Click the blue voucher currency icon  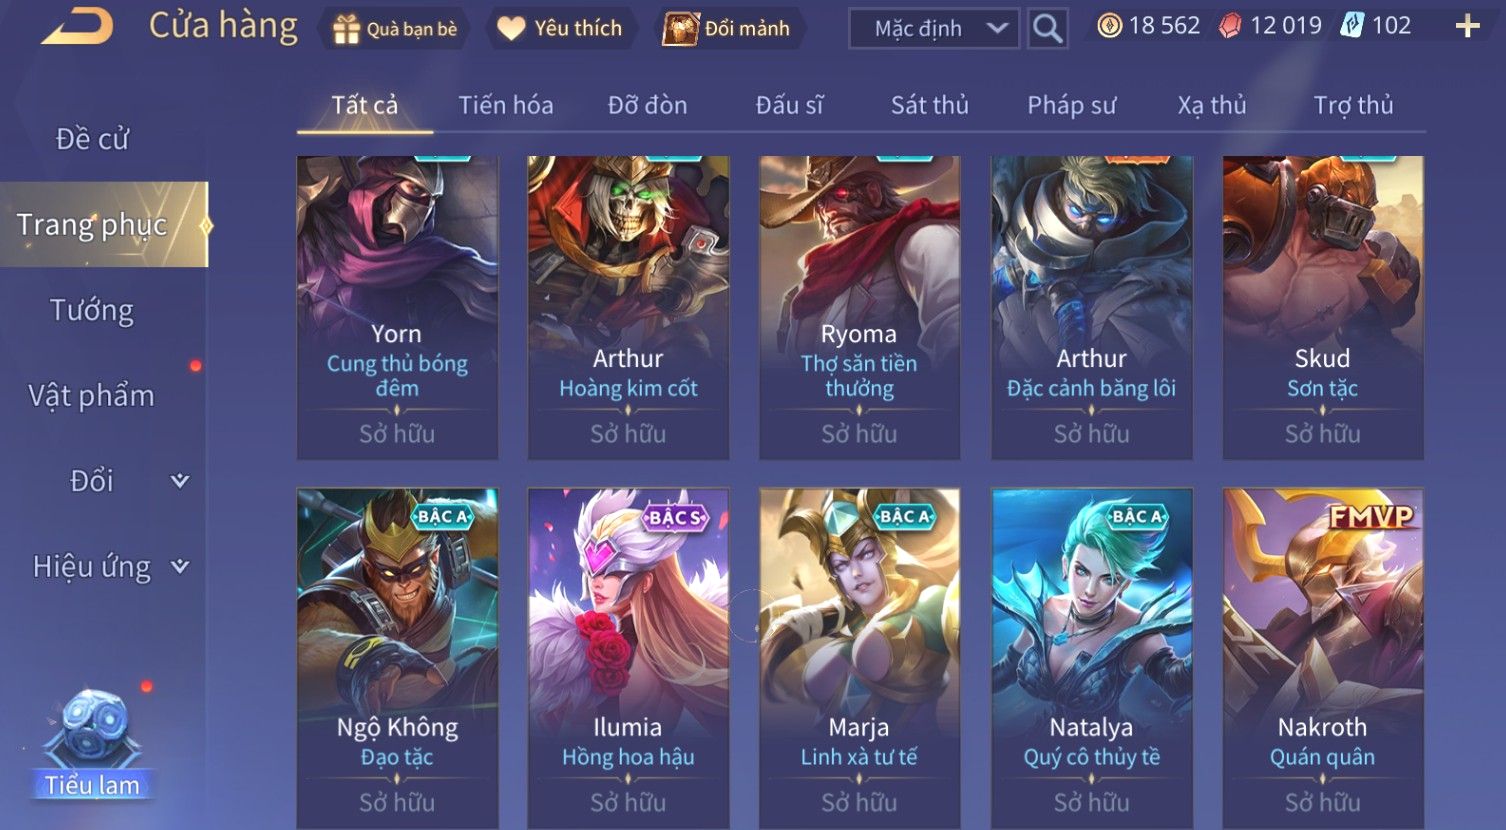pos(1352,26)
